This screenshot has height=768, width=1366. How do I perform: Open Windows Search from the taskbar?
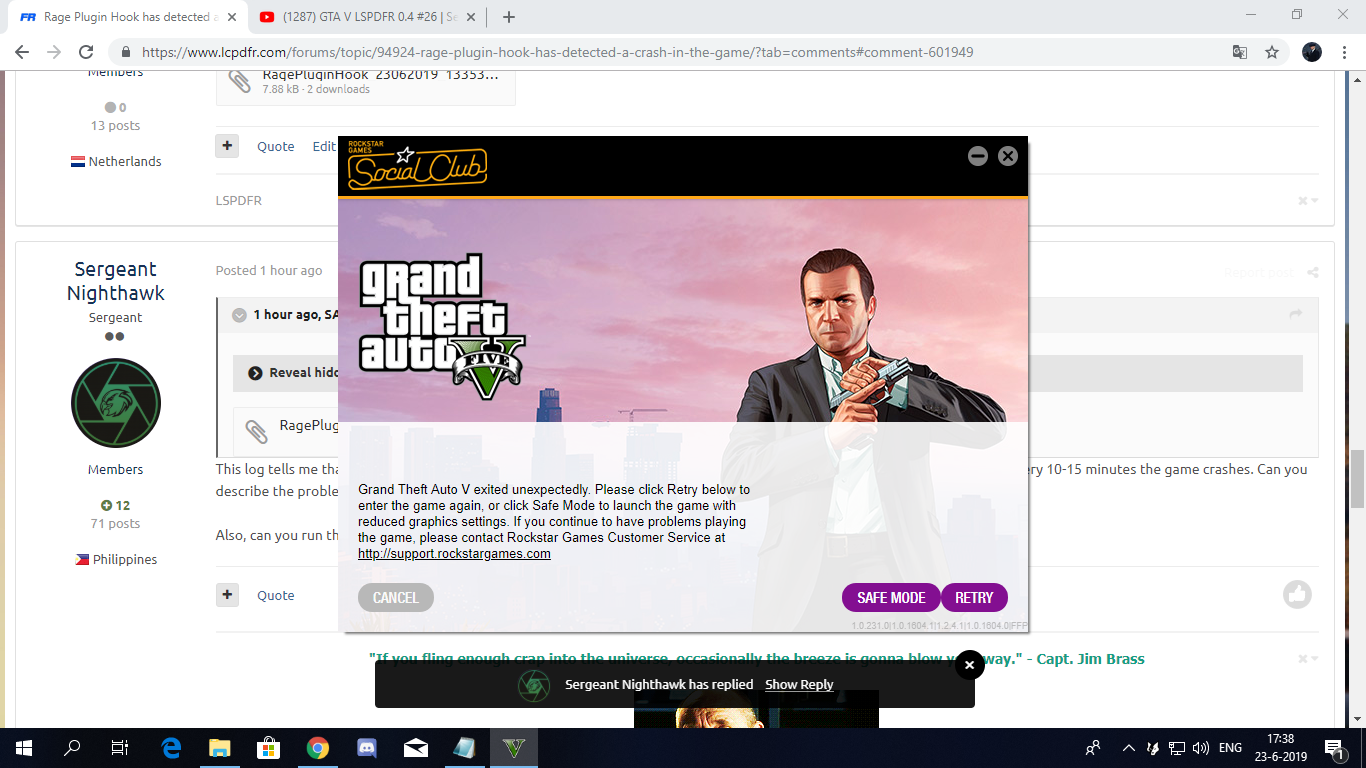pos(72,747)
